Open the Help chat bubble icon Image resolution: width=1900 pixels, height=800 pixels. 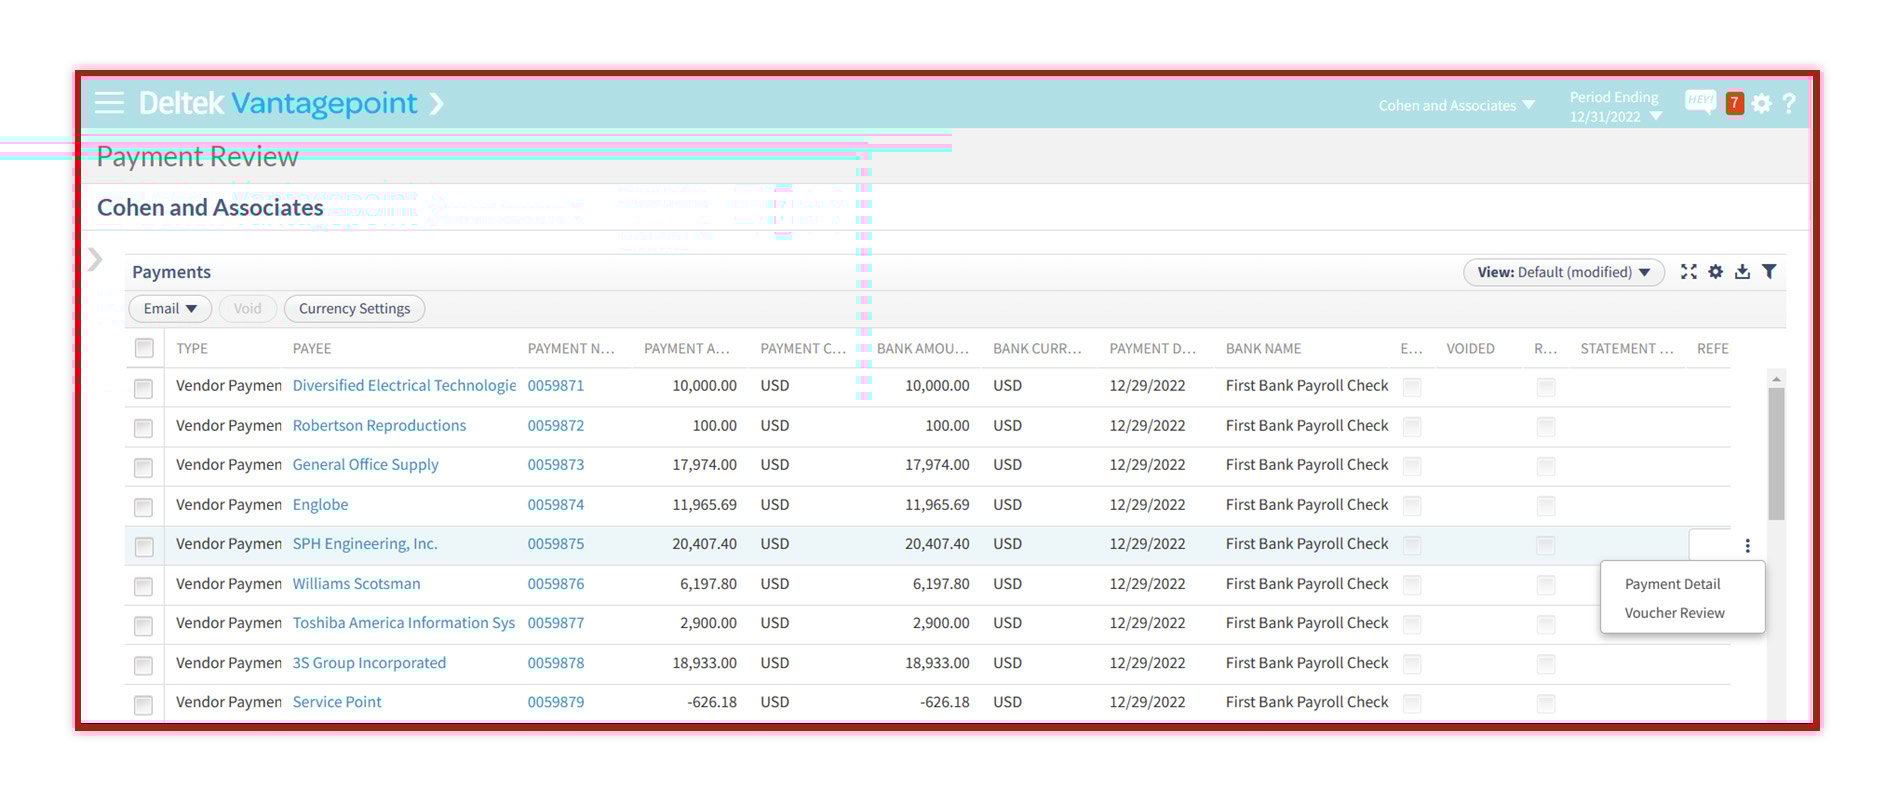[x=1700, y=102]
